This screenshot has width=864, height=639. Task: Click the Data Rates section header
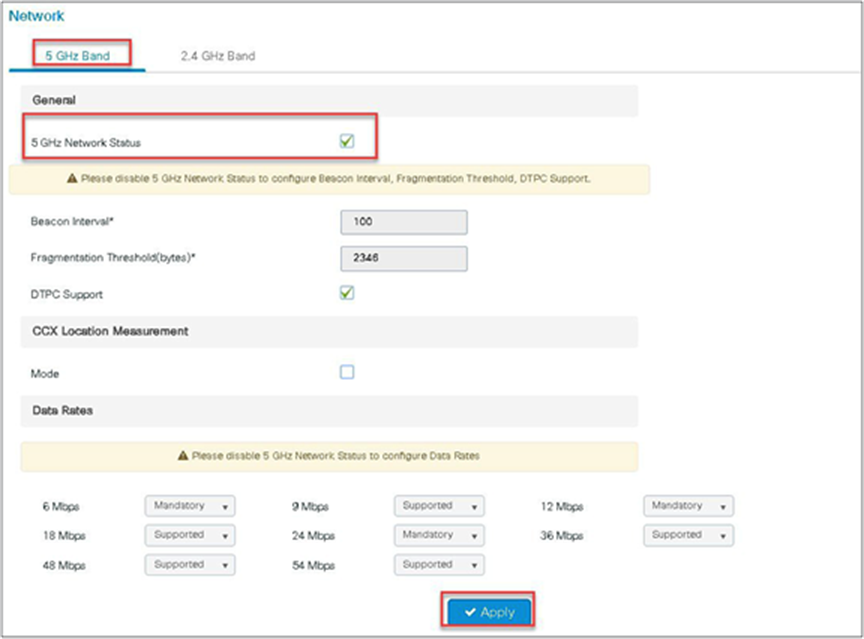click(x=329, y=410)
